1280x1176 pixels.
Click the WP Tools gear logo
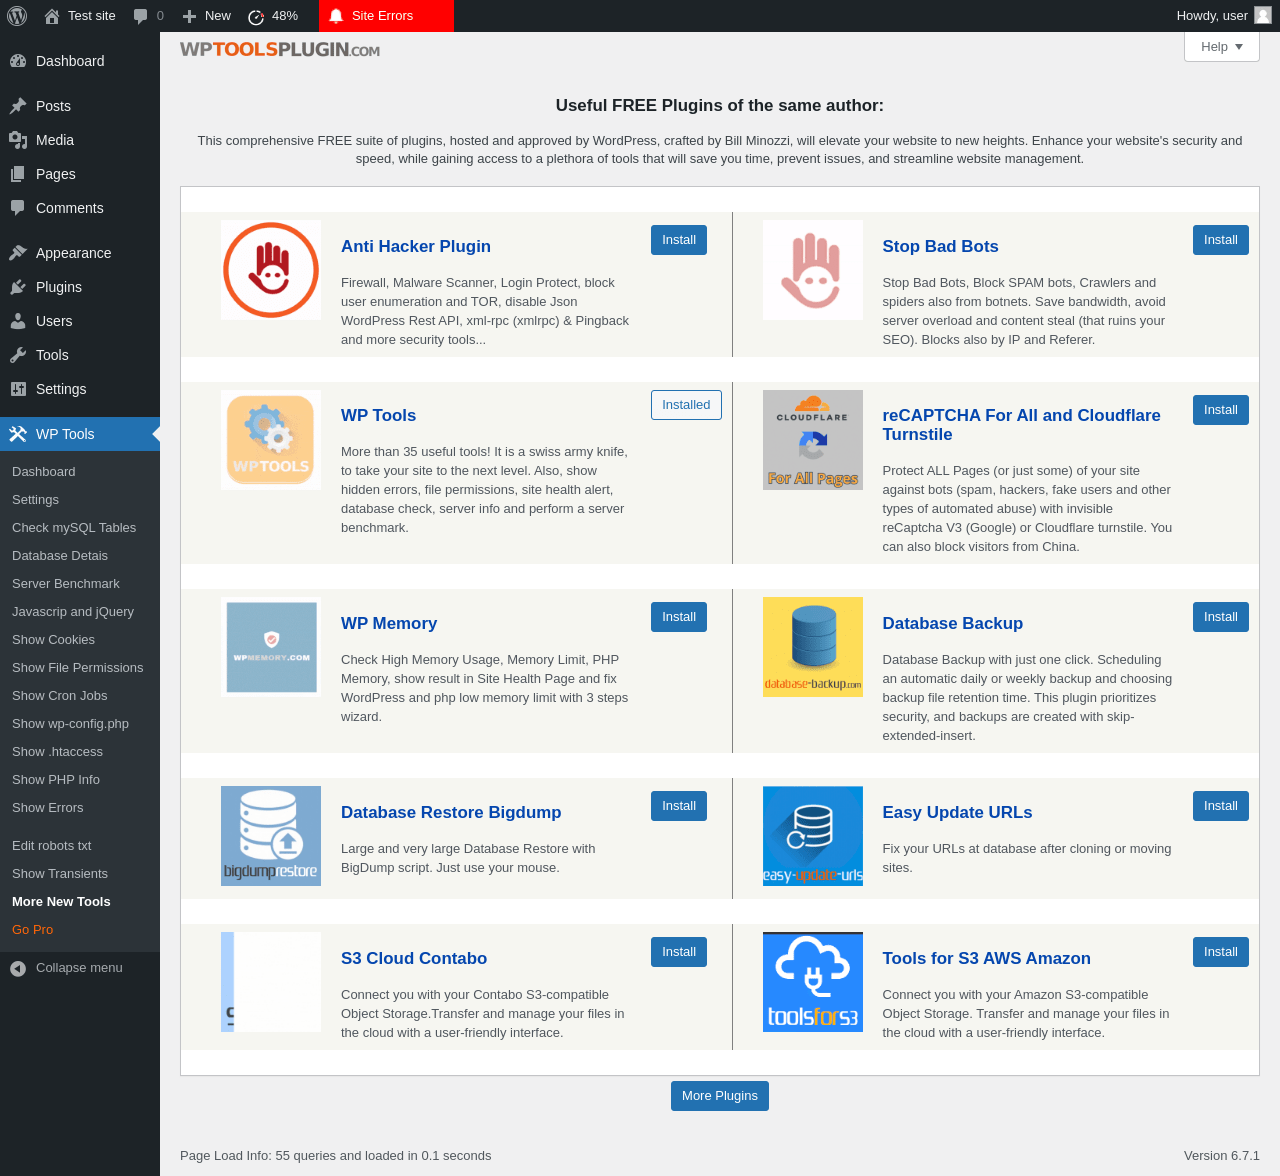point(271,440)
